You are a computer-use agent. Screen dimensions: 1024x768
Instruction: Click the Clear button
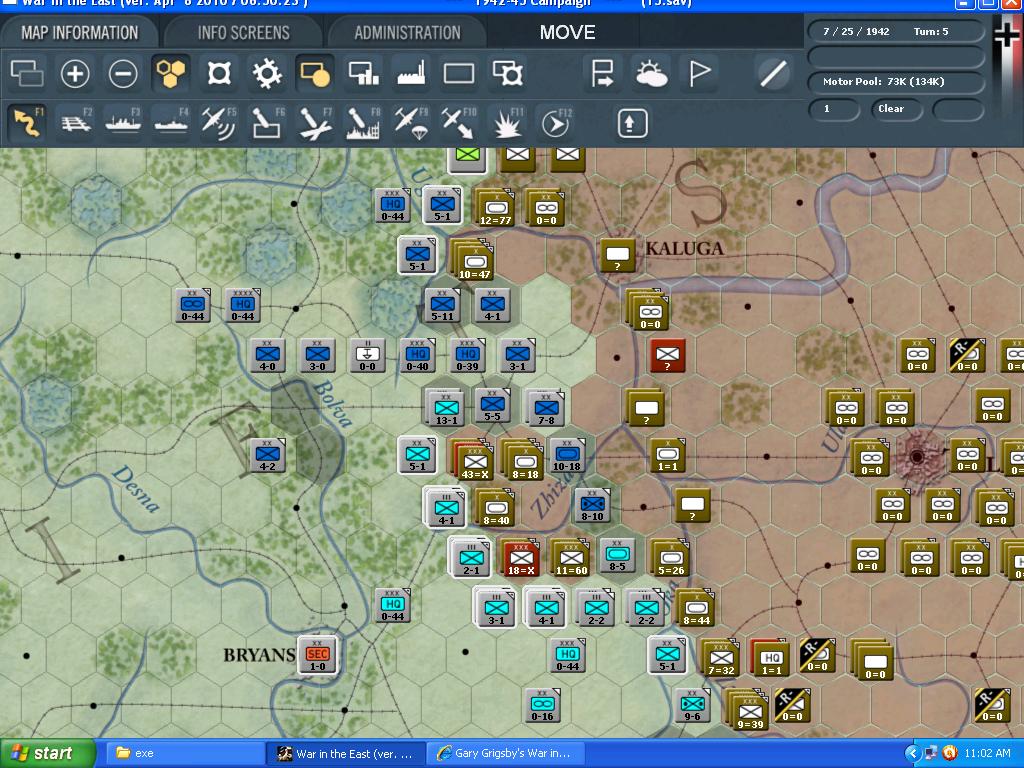[x=896, y=109]
